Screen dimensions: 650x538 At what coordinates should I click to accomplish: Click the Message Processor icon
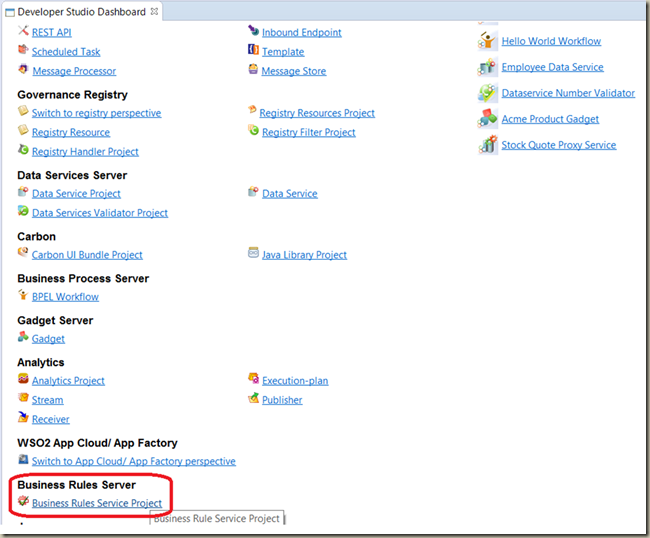pyautogui.click(x=23, y=69)
